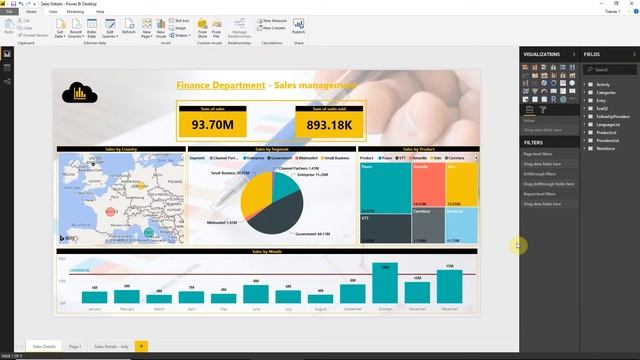This screenshot has width=640, height=360.
Task: Collapse the Visualizations pane
Action: click(x=574, y=54)
